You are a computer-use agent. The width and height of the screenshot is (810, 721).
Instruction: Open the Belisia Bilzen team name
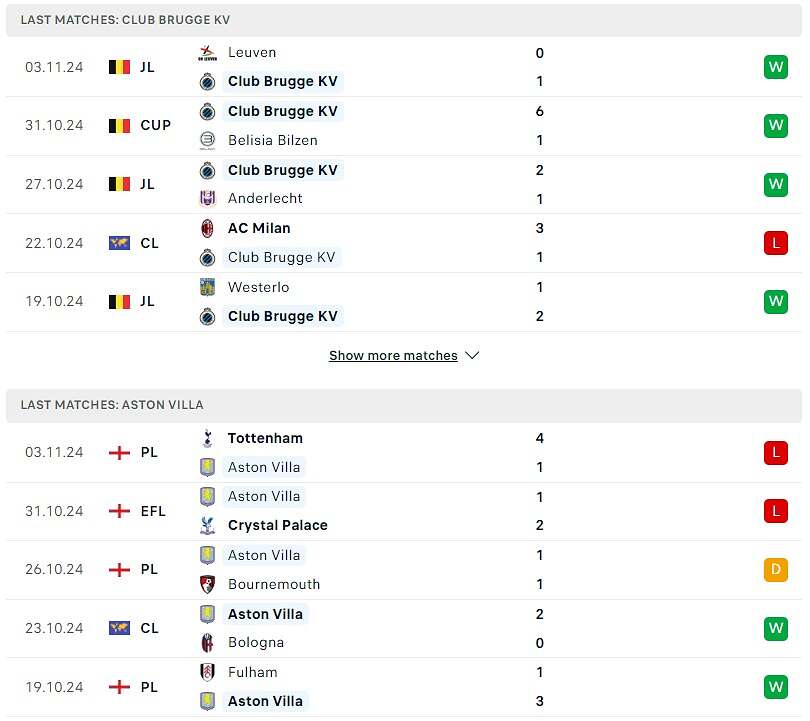tap(273, 140)
